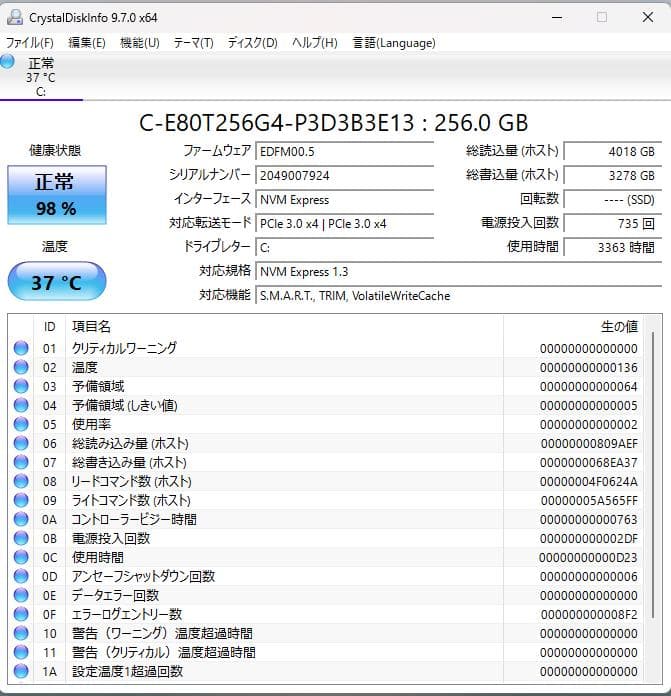Click status orb for row 0D アンセーフシャットダウン回数
The height and width of the screenshot is (696, 671).
click(21, 576)
